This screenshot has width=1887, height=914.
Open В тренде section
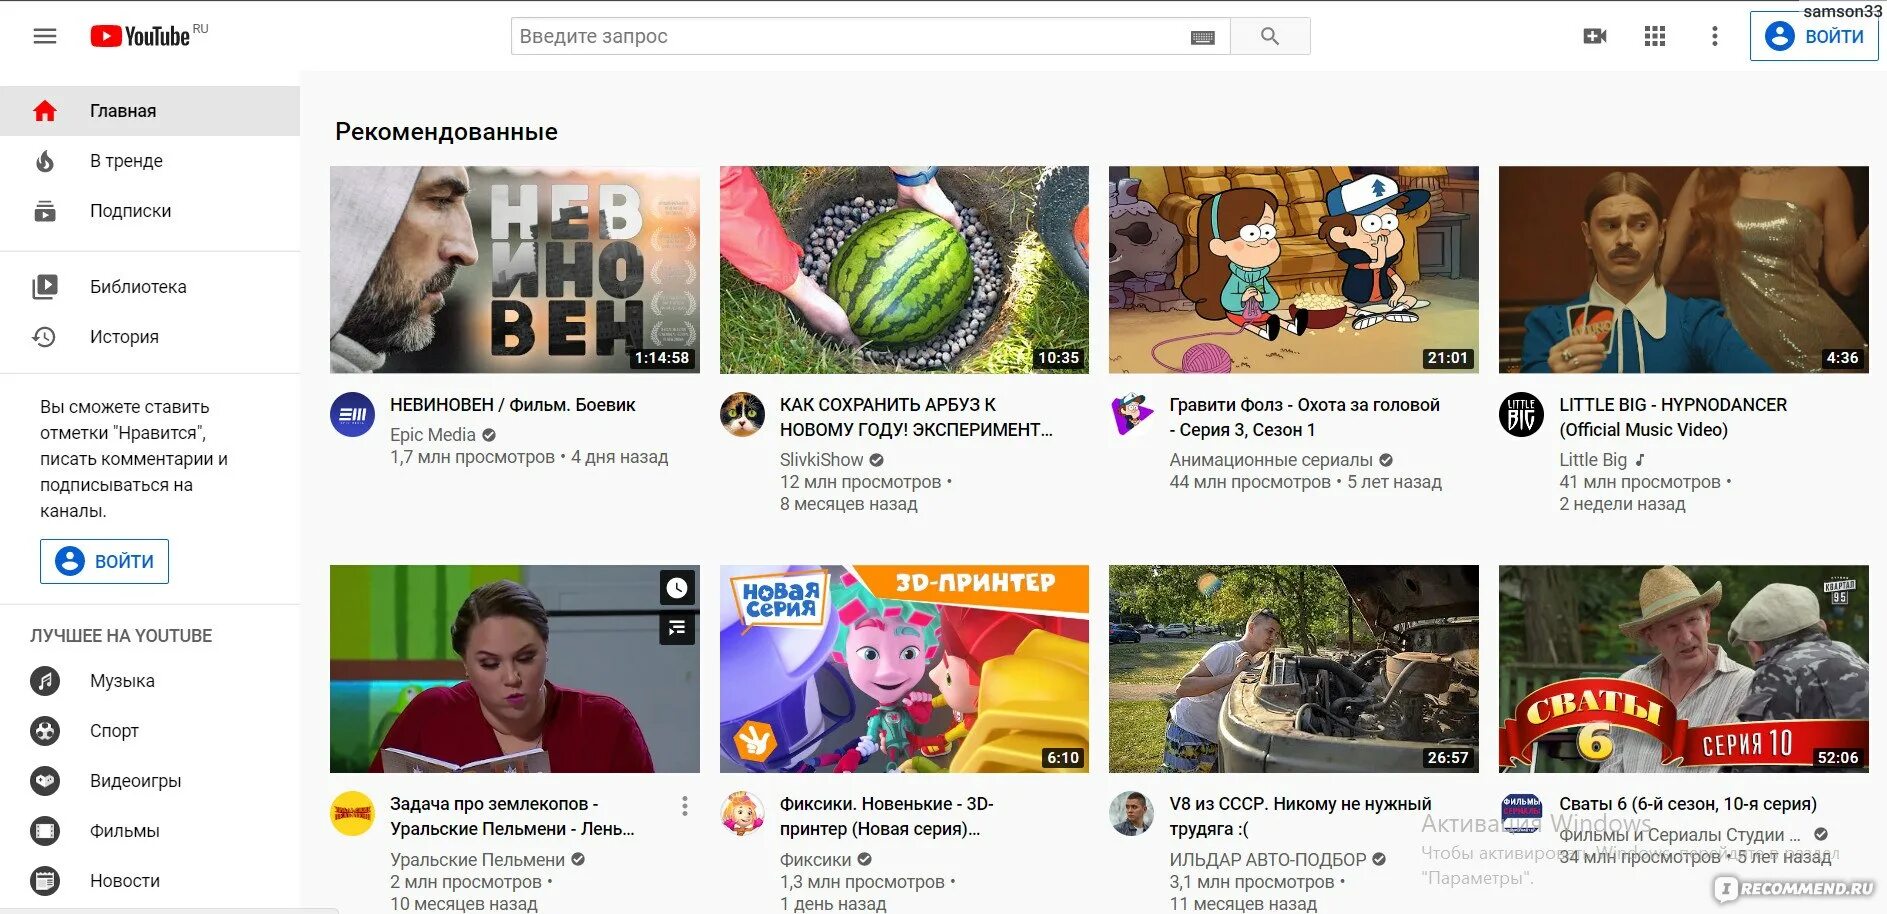[150, 161]
